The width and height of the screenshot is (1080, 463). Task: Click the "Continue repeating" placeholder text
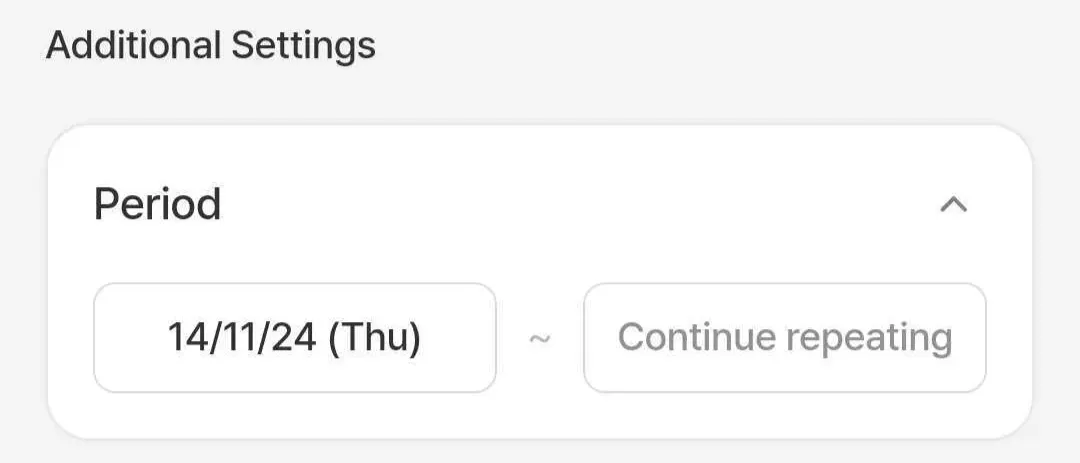[784, 338]
